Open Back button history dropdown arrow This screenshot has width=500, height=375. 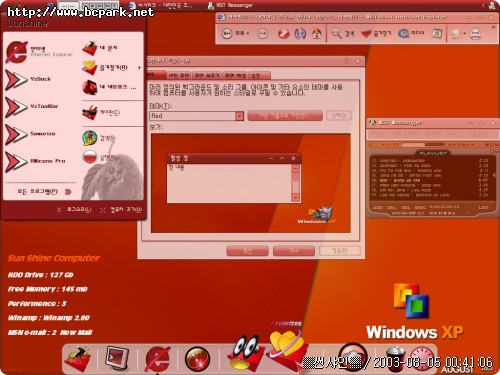click(248, 33)
